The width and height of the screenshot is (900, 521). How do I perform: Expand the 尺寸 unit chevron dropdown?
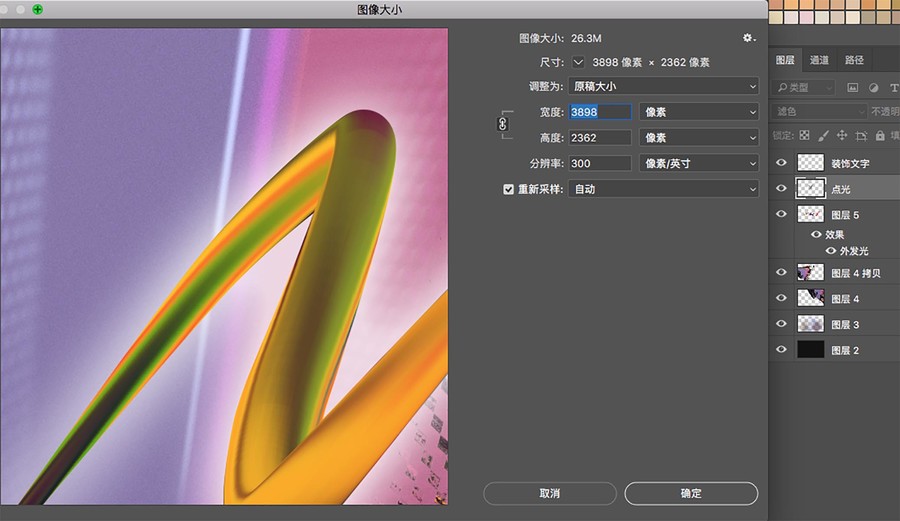coord(578,62)
